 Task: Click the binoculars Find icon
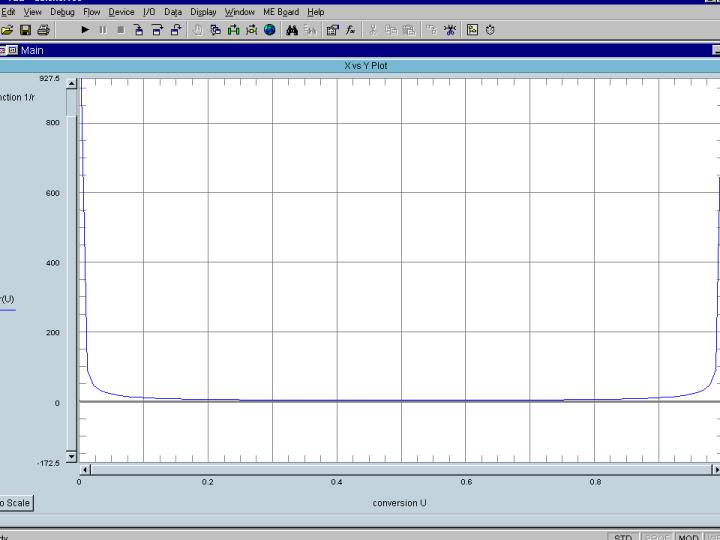(292, 30)
